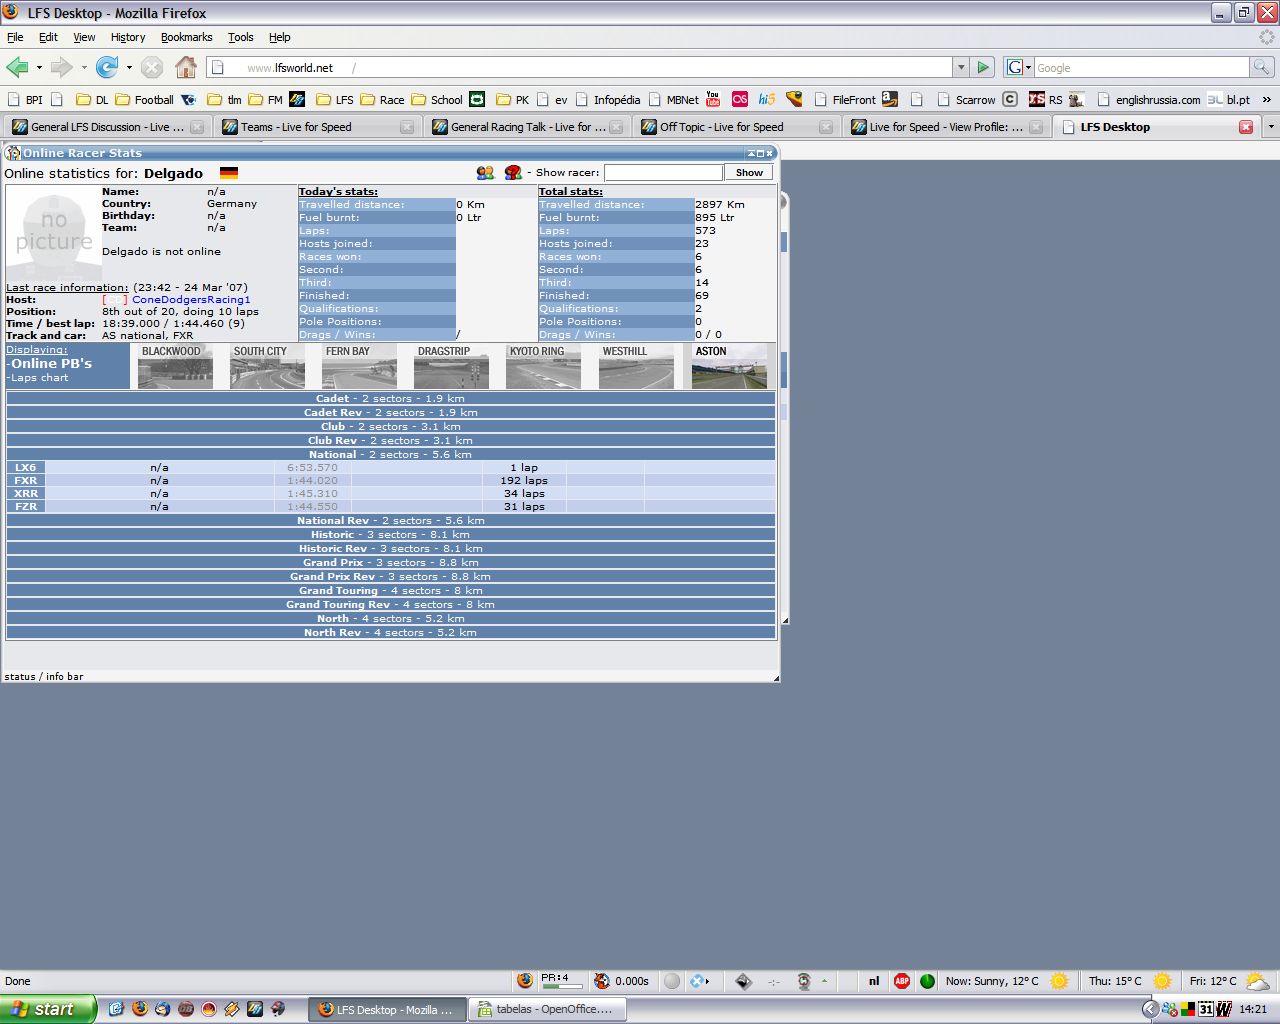Image resolution: width=1280 pixels, height=1024 pixels.
Task: Click the Laps chart link
Action: [40, 378]
